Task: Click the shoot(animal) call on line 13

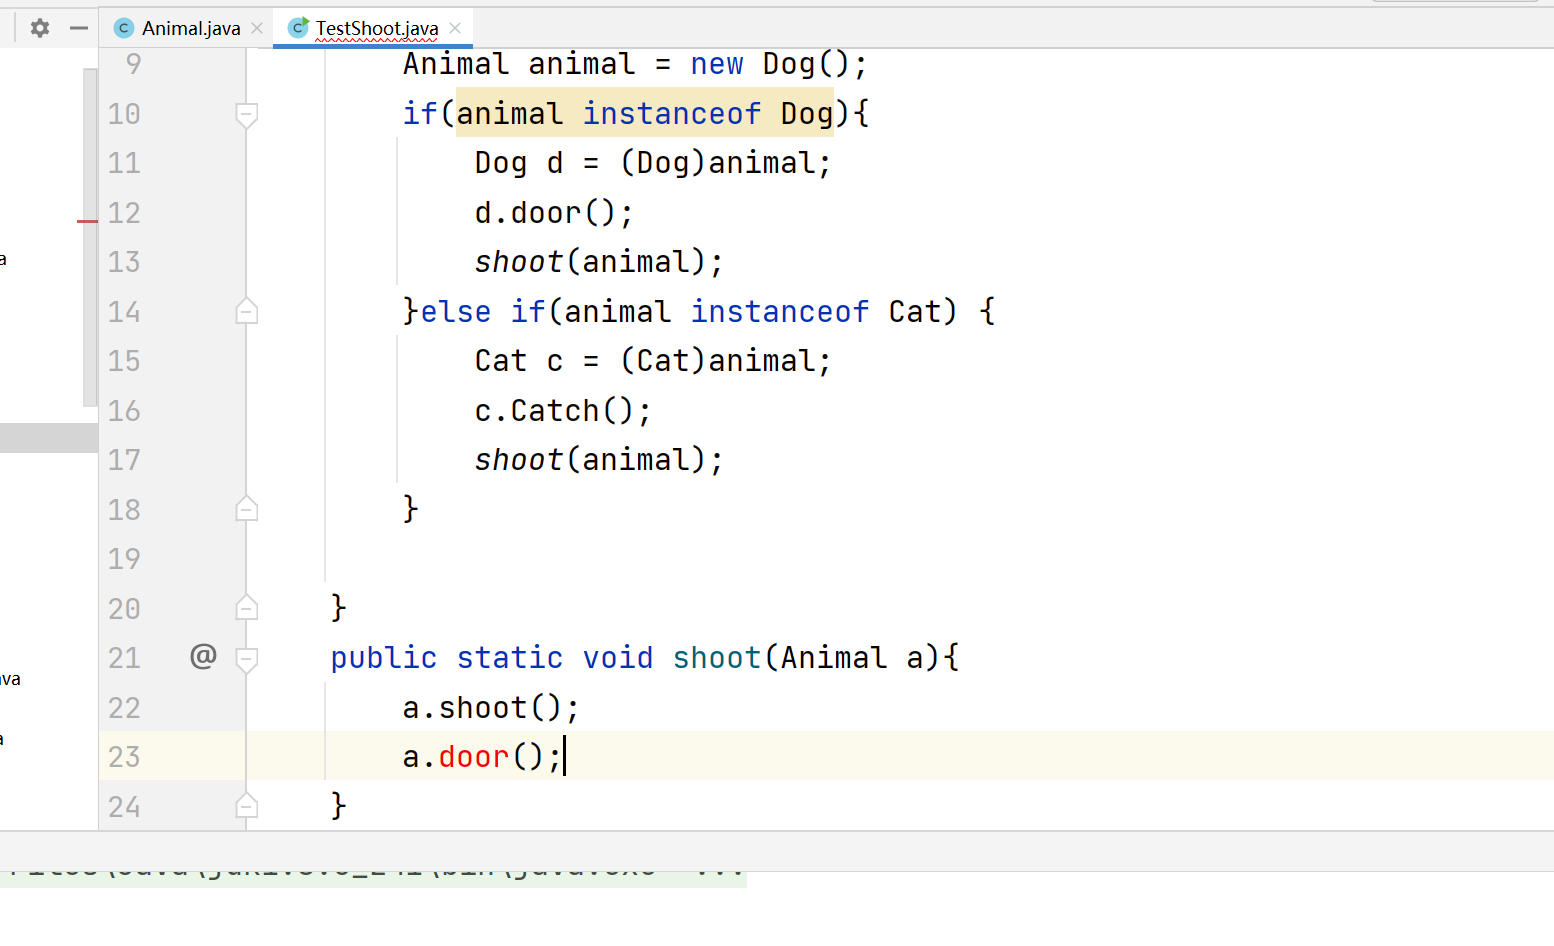Action: [598, 262]
